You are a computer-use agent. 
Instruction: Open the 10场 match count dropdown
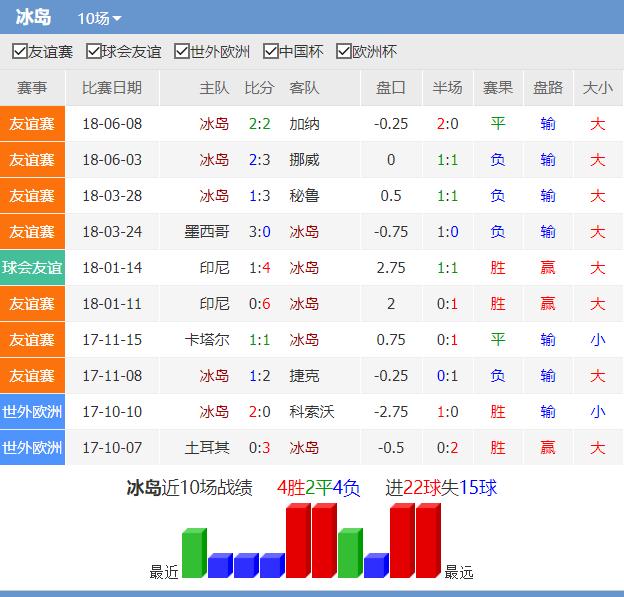tap(99, 19)
